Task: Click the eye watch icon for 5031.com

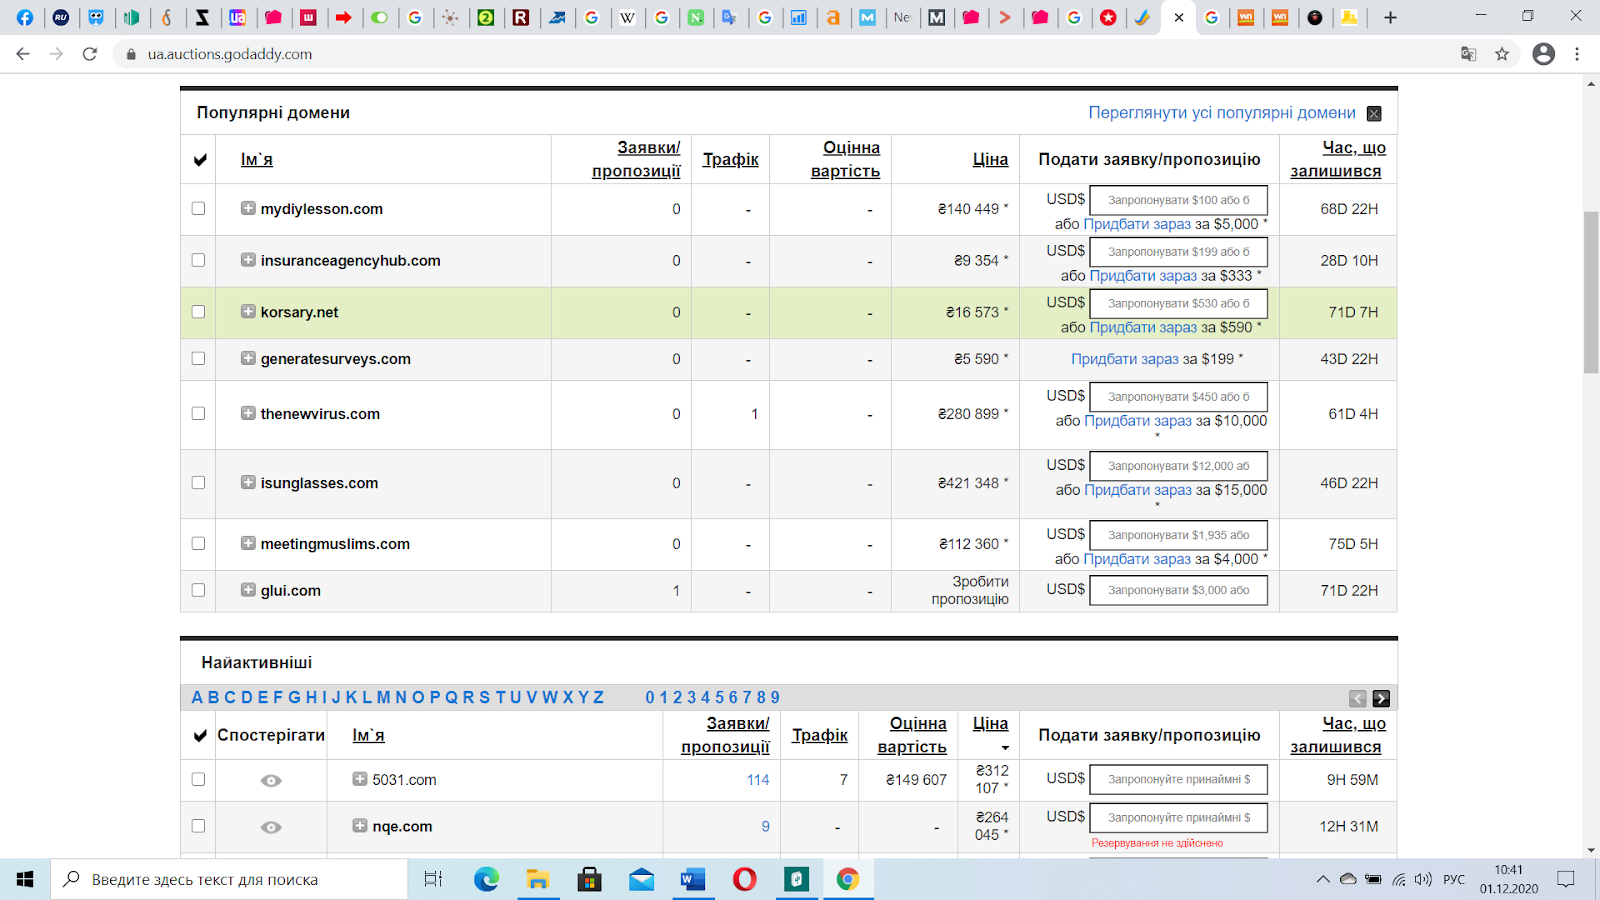Action: [271, 780]
